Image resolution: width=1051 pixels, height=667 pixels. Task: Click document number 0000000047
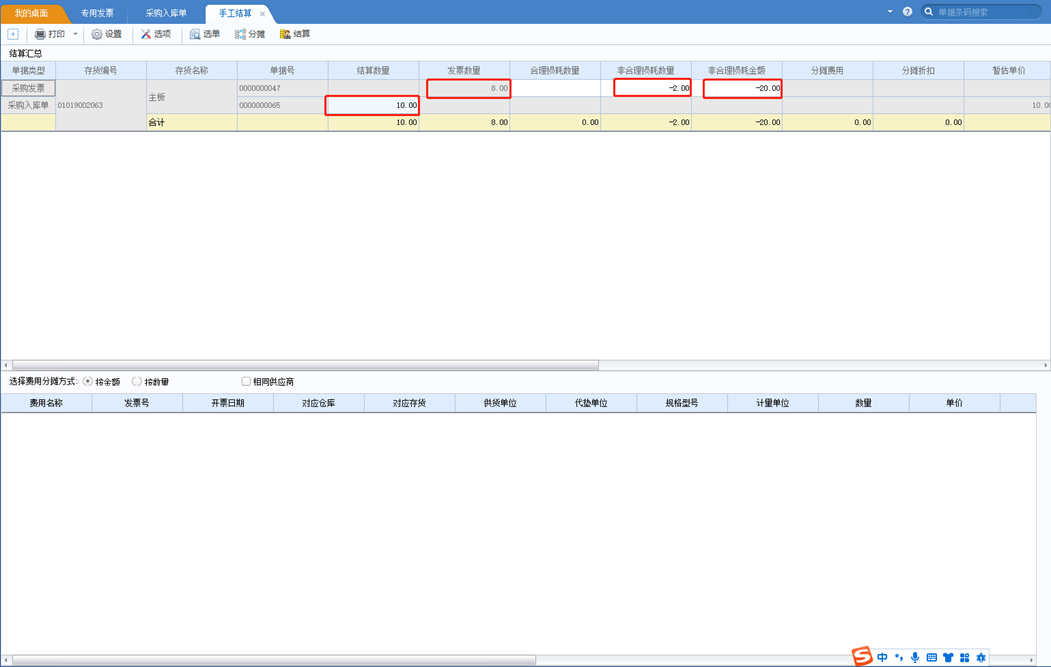260,88
